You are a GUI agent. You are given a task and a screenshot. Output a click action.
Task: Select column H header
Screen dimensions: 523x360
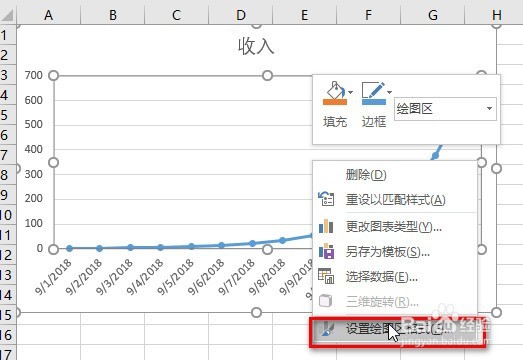click(x=494, y=15)
